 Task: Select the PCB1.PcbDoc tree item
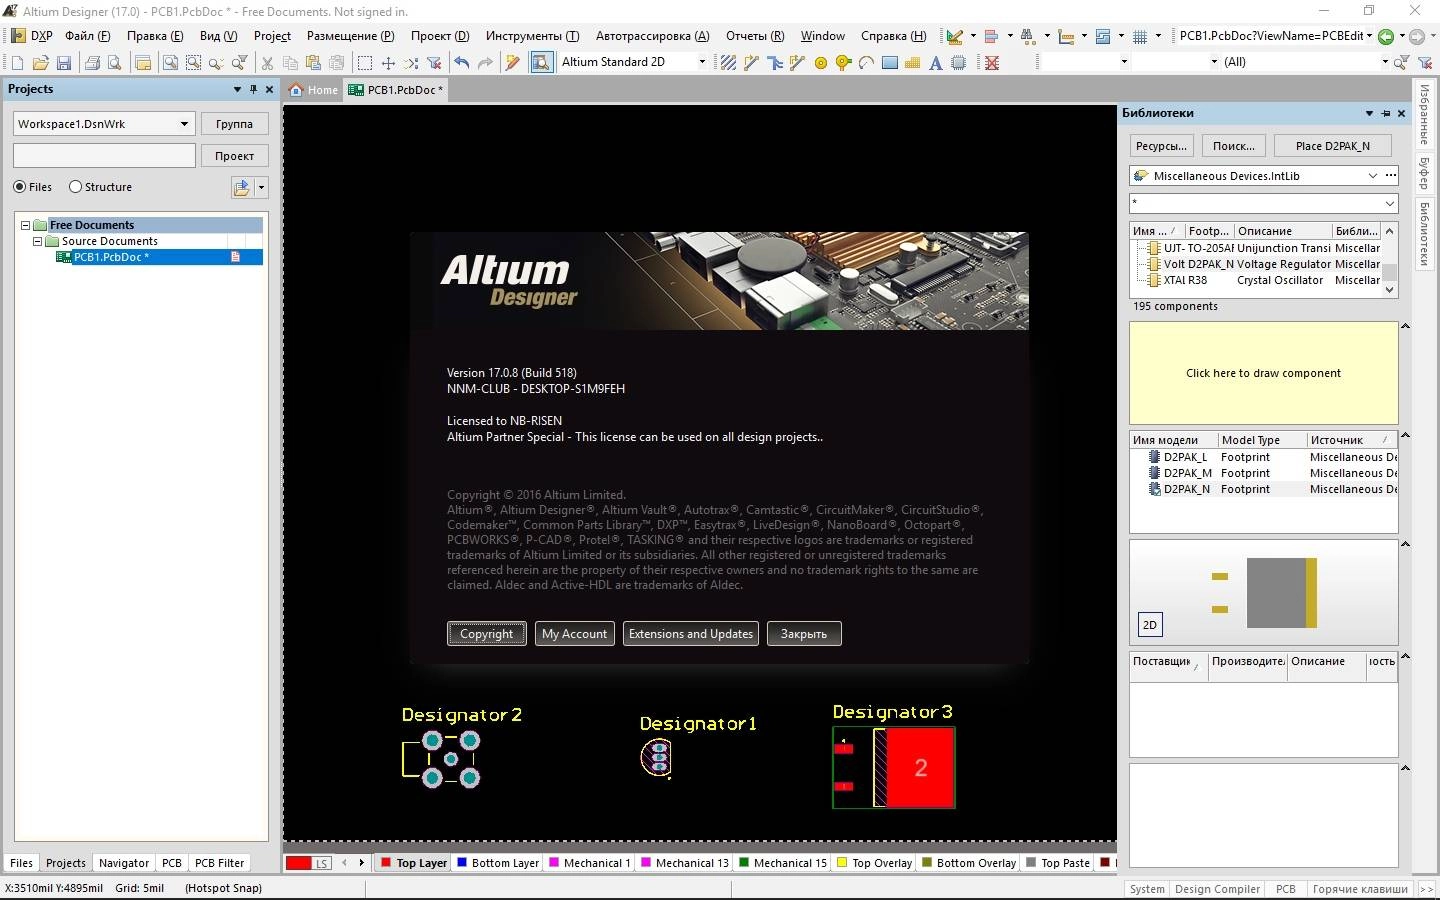157,257
